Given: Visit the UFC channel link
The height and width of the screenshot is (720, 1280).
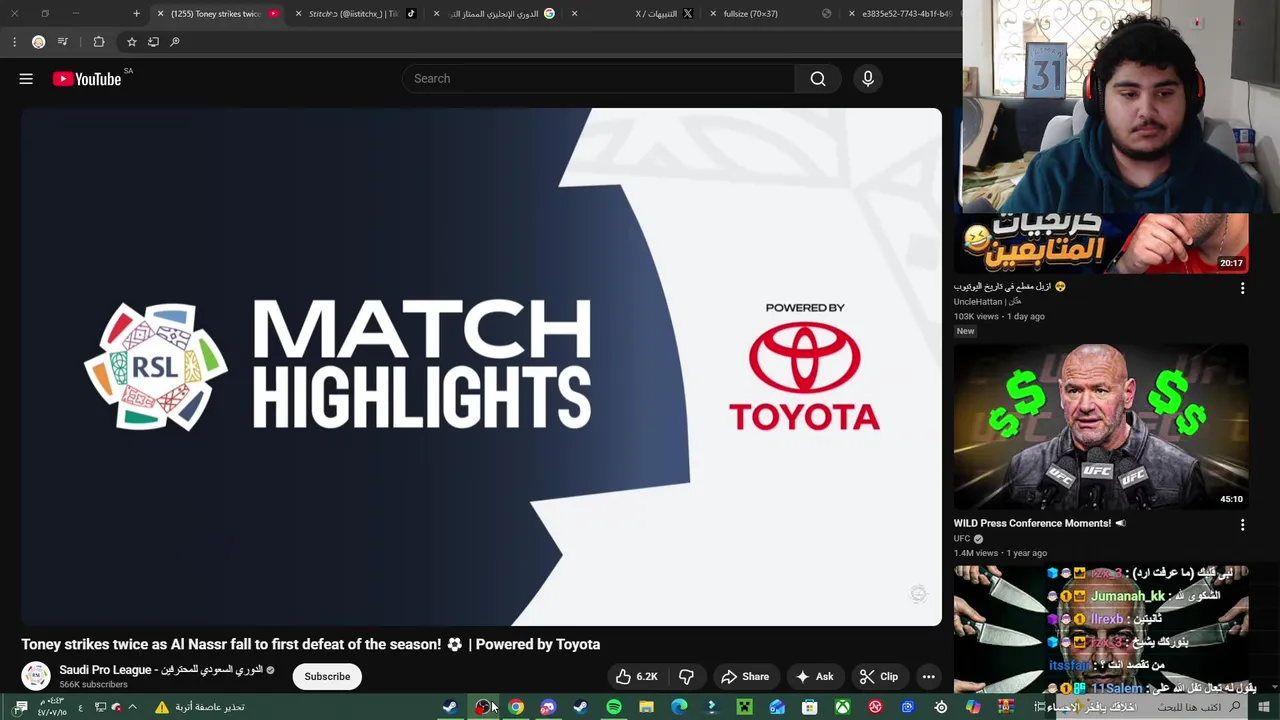Looking at the screenshot, I should tap(962, 539).
